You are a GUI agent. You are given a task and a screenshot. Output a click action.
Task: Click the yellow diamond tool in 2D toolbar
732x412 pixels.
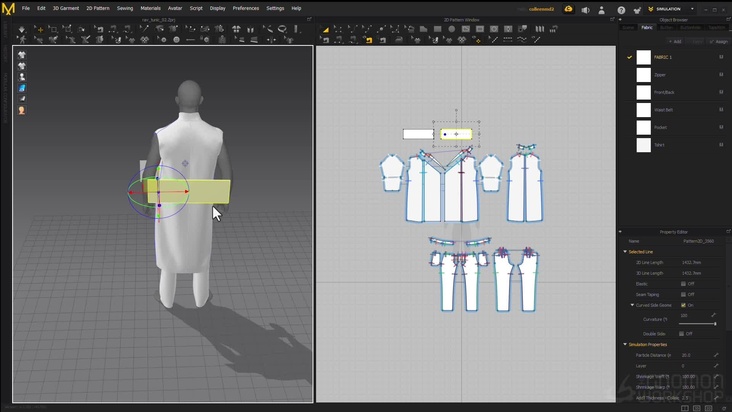(477, 40)
